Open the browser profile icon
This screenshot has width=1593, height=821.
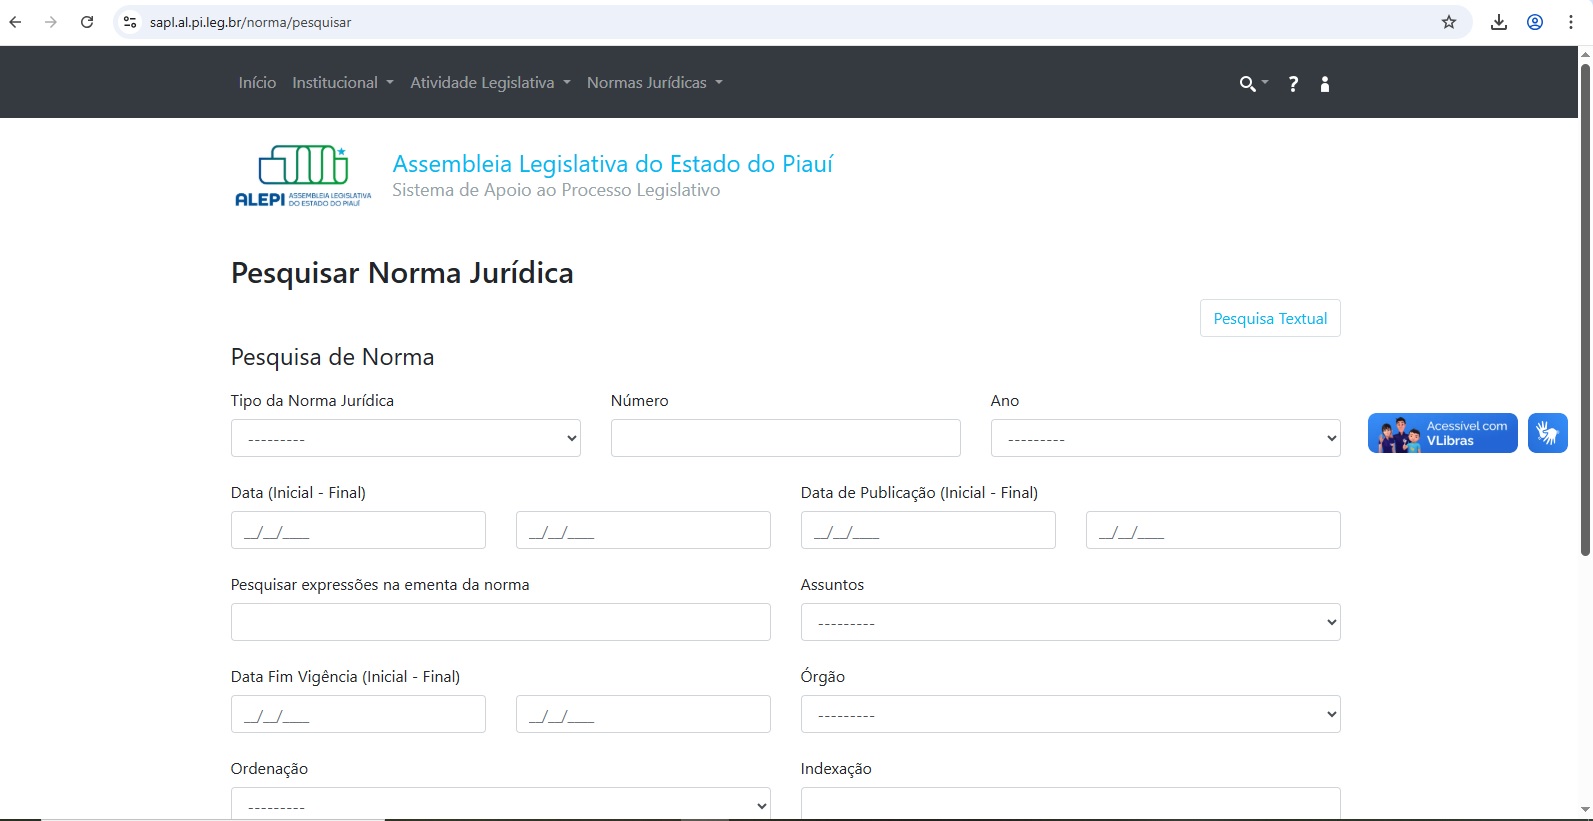(1534, 22)
